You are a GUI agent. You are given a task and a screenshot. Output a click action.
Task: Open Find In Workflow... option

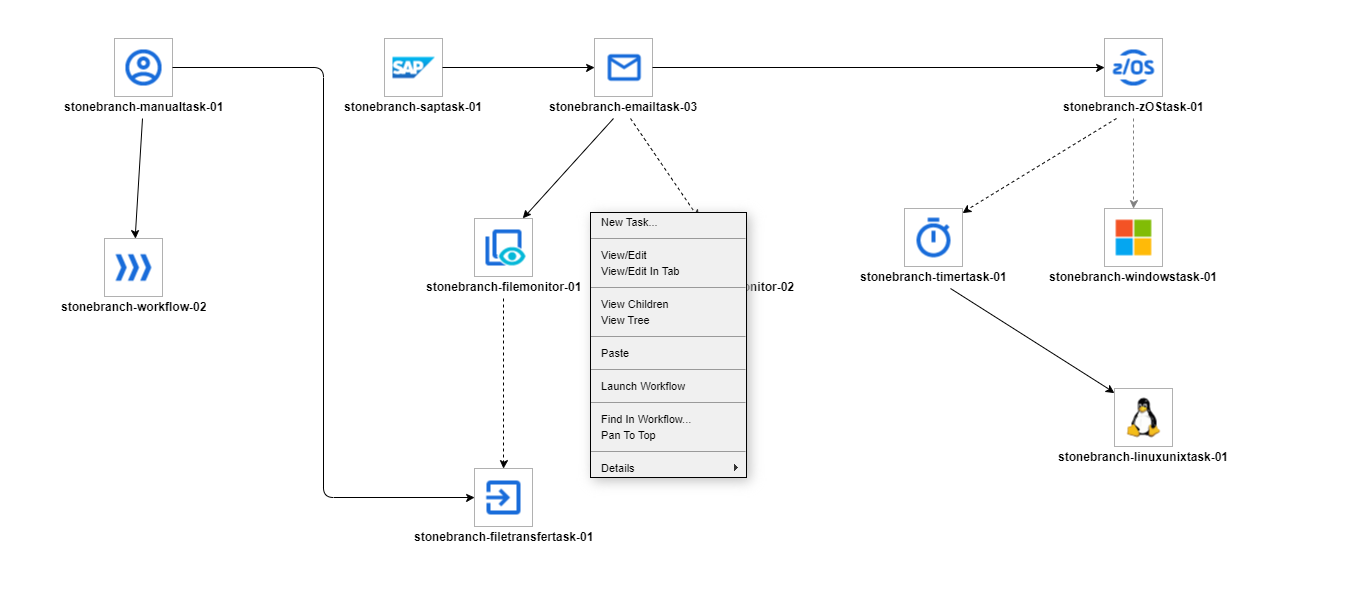645,419
